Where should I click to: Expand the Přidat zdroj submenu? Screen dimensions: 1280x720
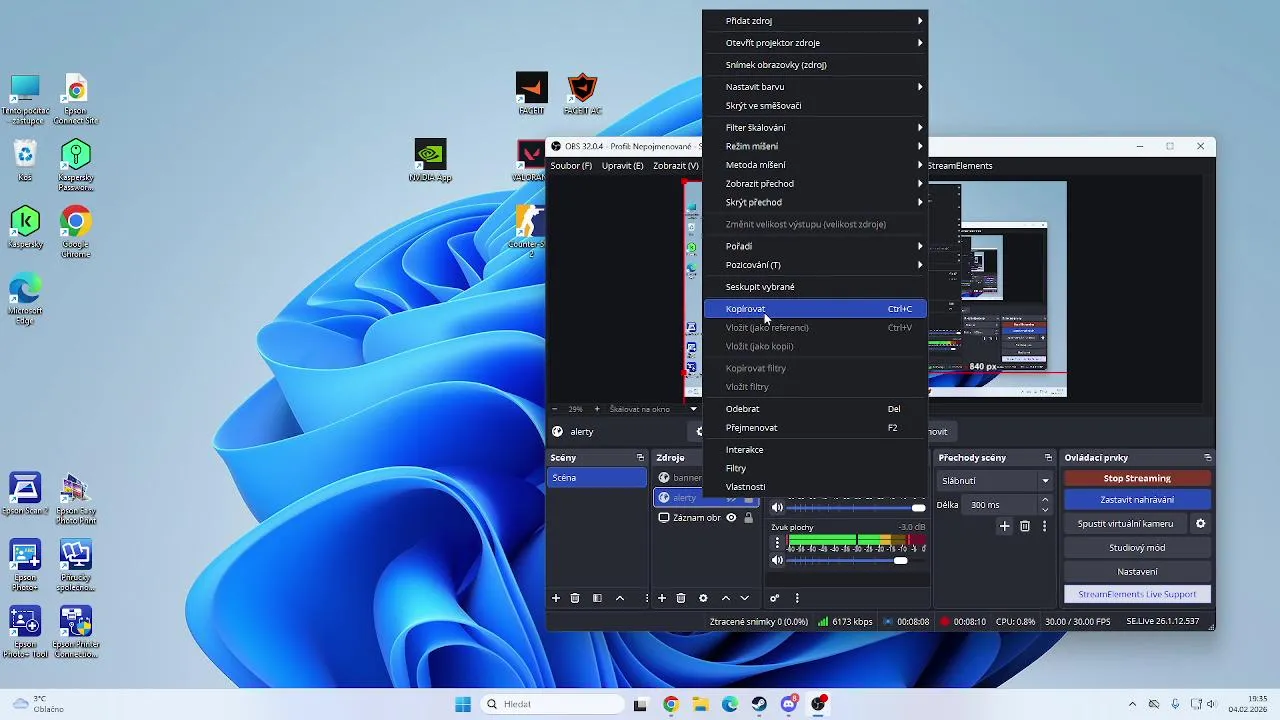tap(816, 21)
